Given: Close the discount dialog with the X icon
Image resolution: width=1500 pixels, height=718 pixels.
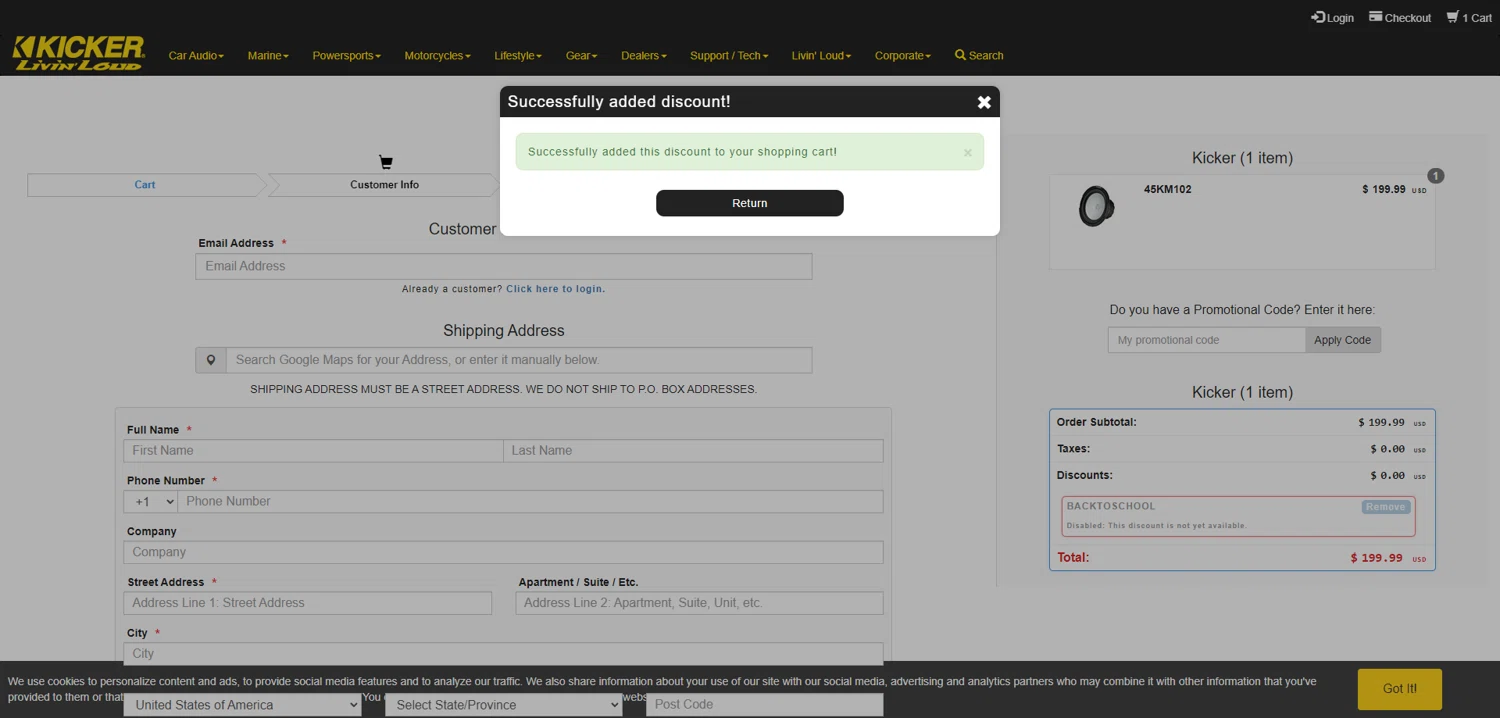Looking at the screenshot, I should point(984,102).
